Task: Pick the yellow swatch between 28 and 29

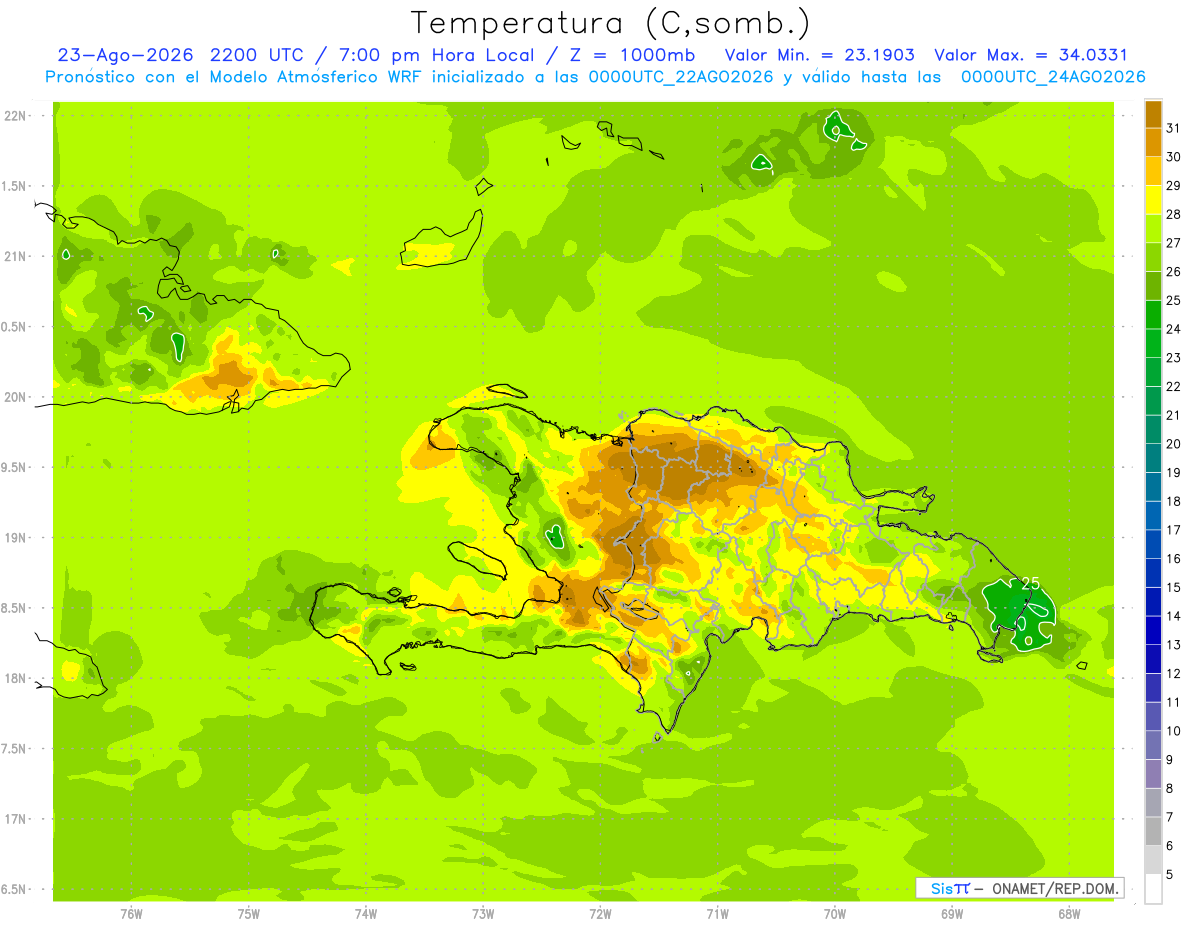Action: [x=1153, y=200]
